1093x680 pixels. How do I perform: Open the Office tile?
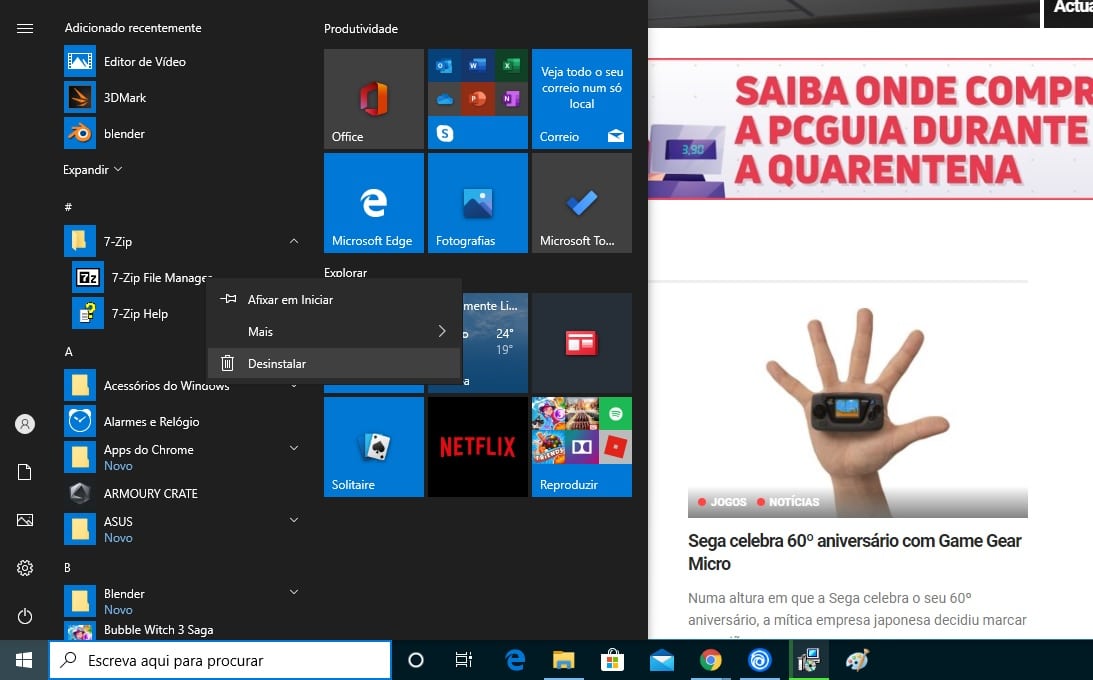(x=374, y=99)
